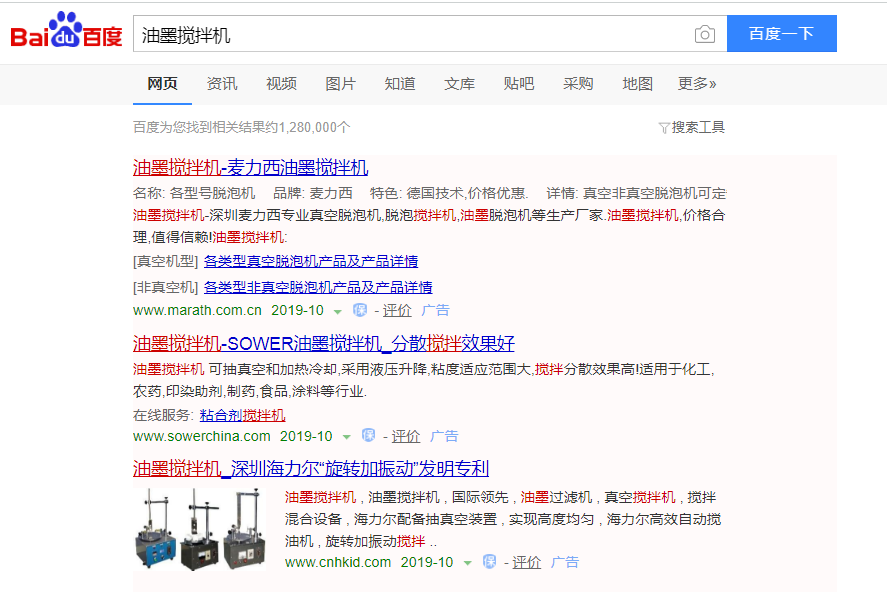
Task: Open the 地图 tab
Action: click(x=638, y=84)
